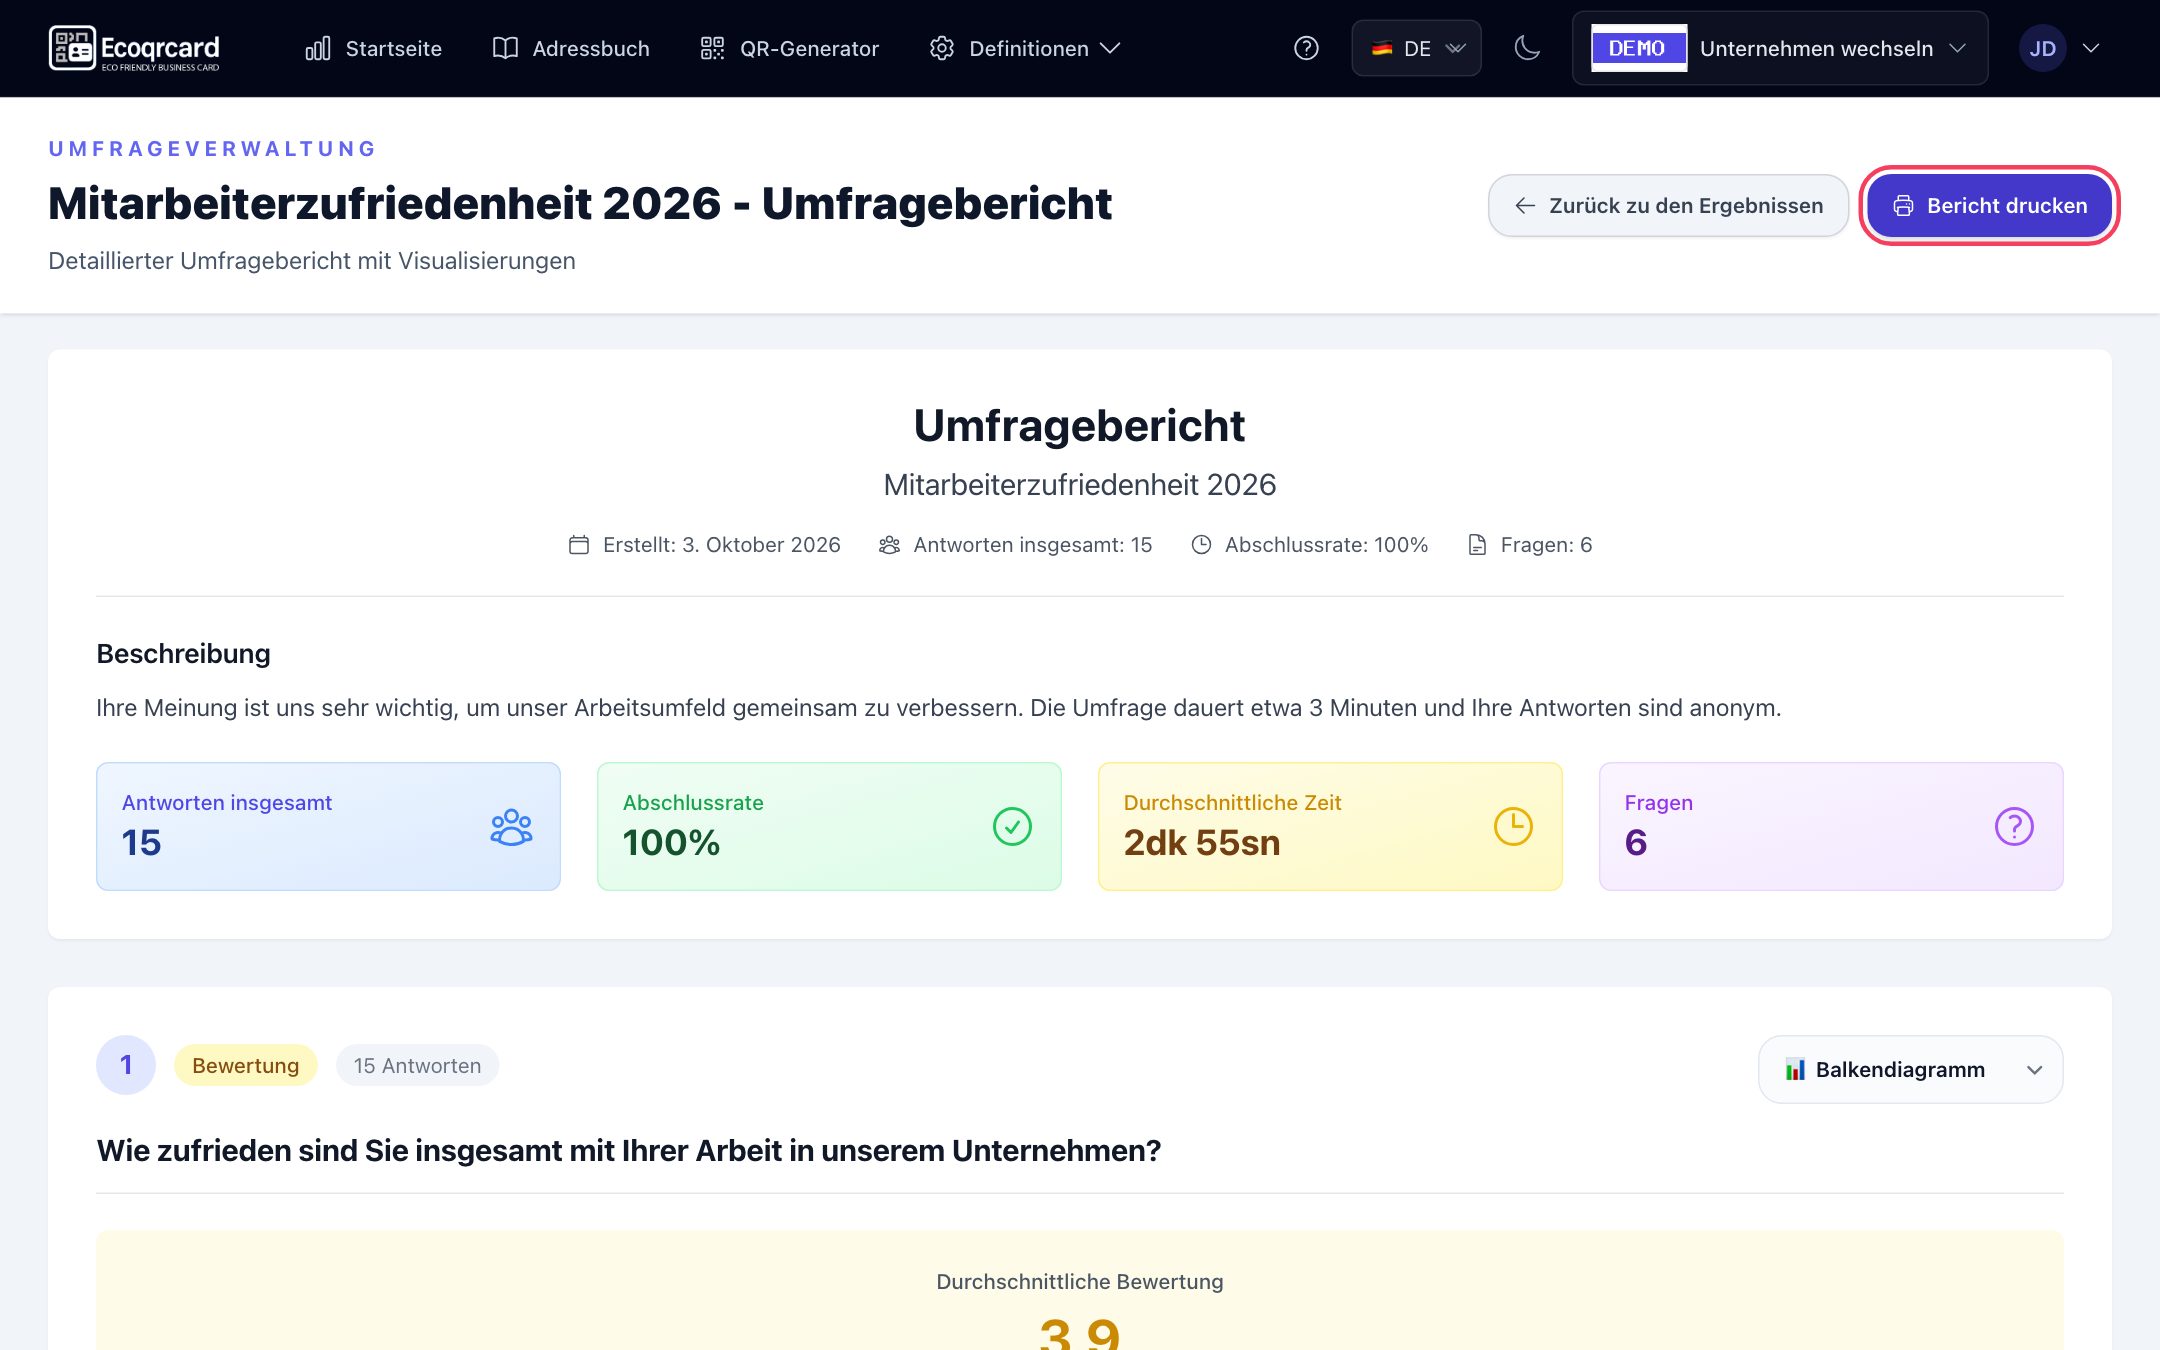2160x1350 pixels.
Task: Click the JD user avatar
Action: 2042,48
